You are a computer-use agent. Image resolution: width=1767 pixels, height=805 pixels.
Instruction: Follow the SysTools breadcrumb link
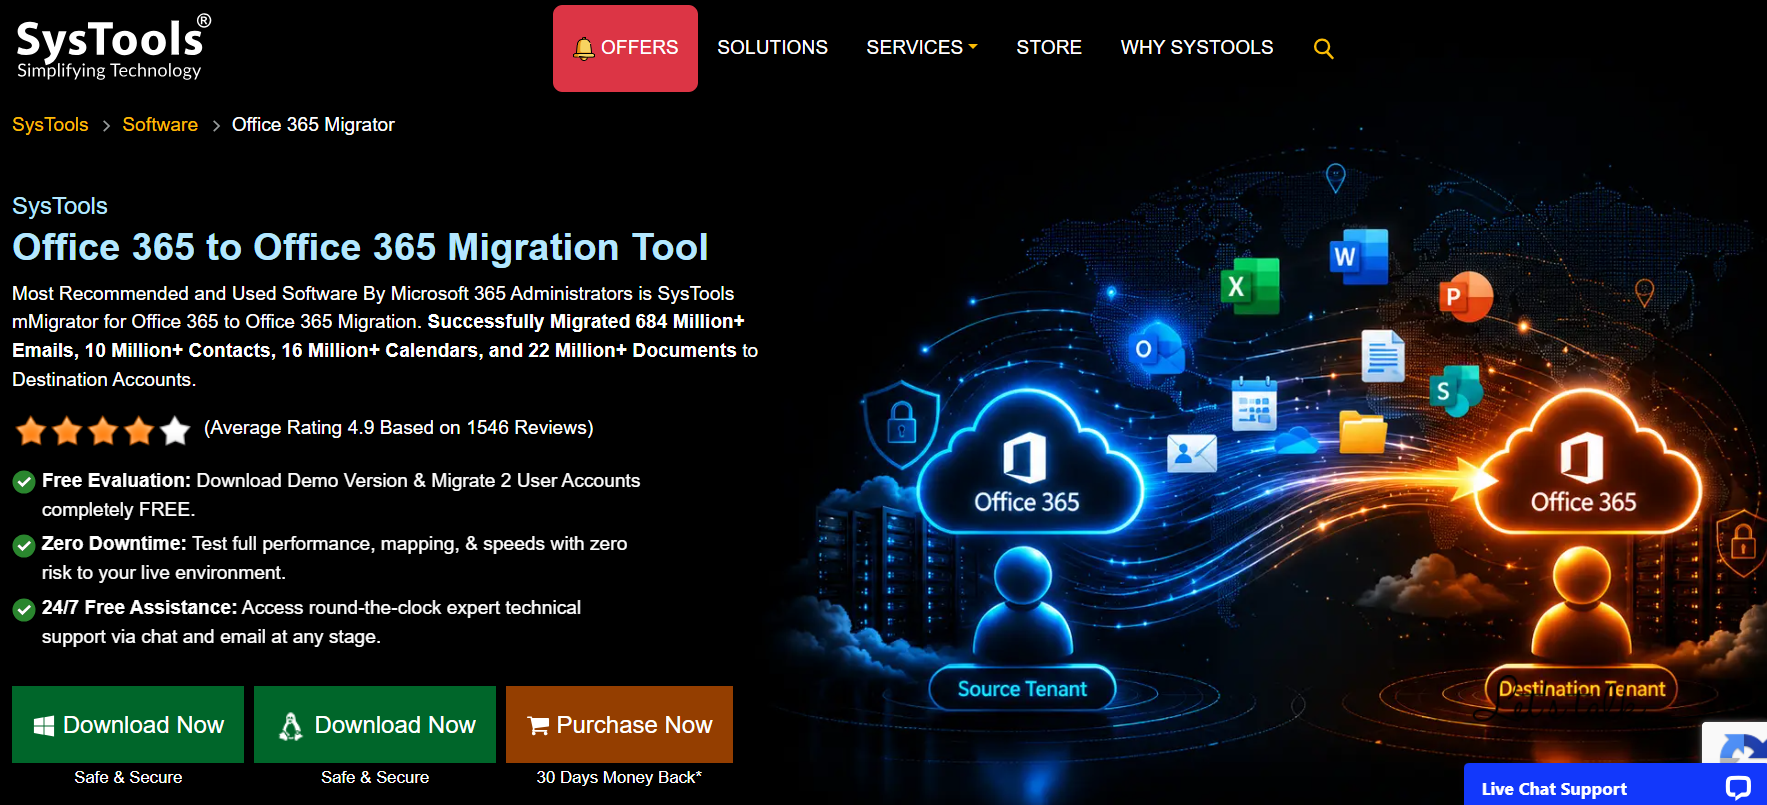(50, 124)
